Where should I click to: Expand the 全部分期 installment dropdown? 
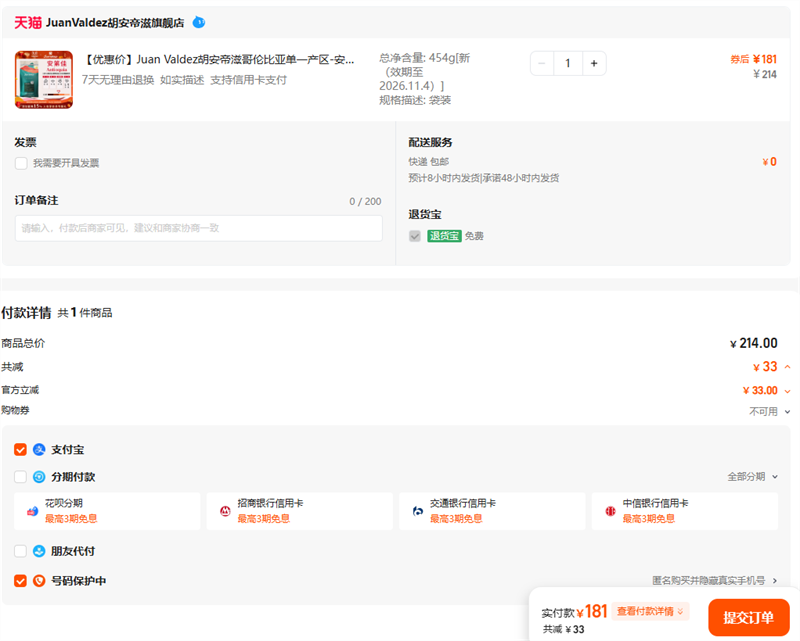(x=751, y=477)
